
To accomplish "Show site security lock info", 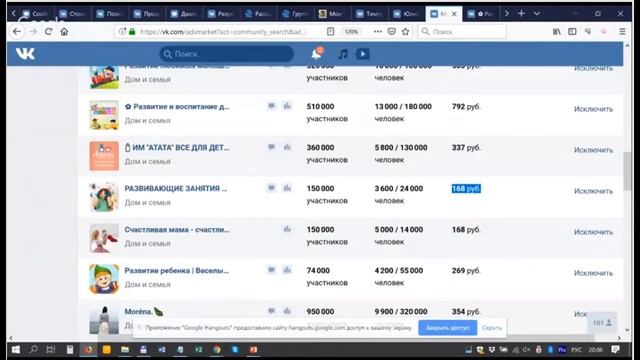I will point(132,31).
